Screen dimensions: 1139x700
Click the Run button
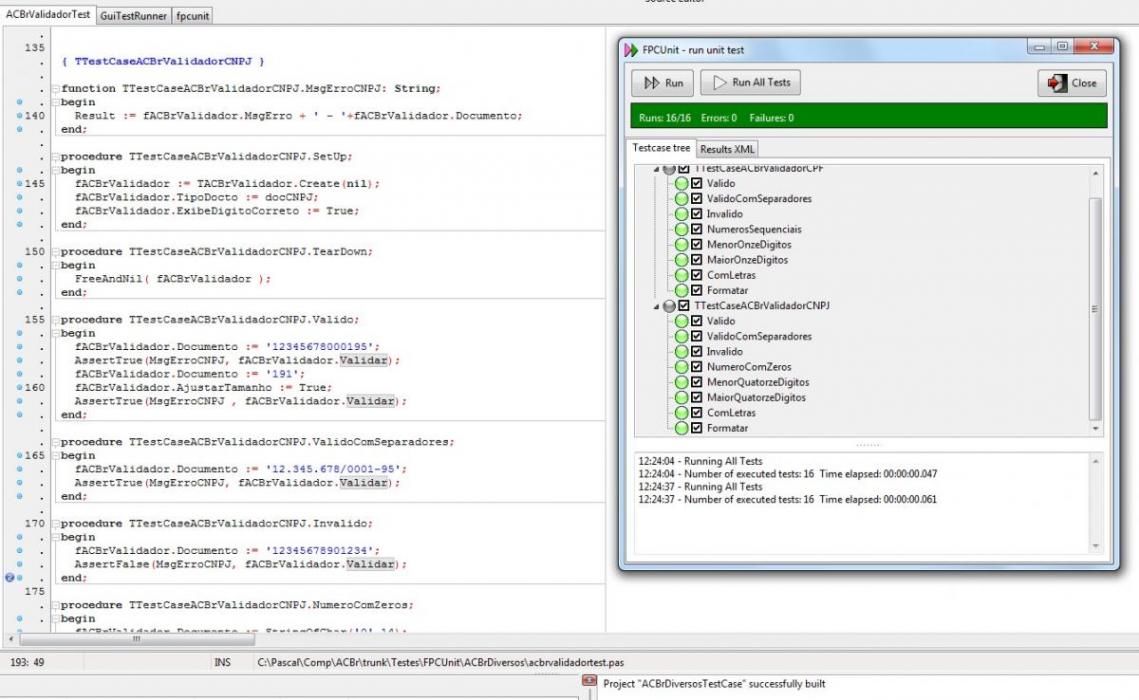point(662,83)
